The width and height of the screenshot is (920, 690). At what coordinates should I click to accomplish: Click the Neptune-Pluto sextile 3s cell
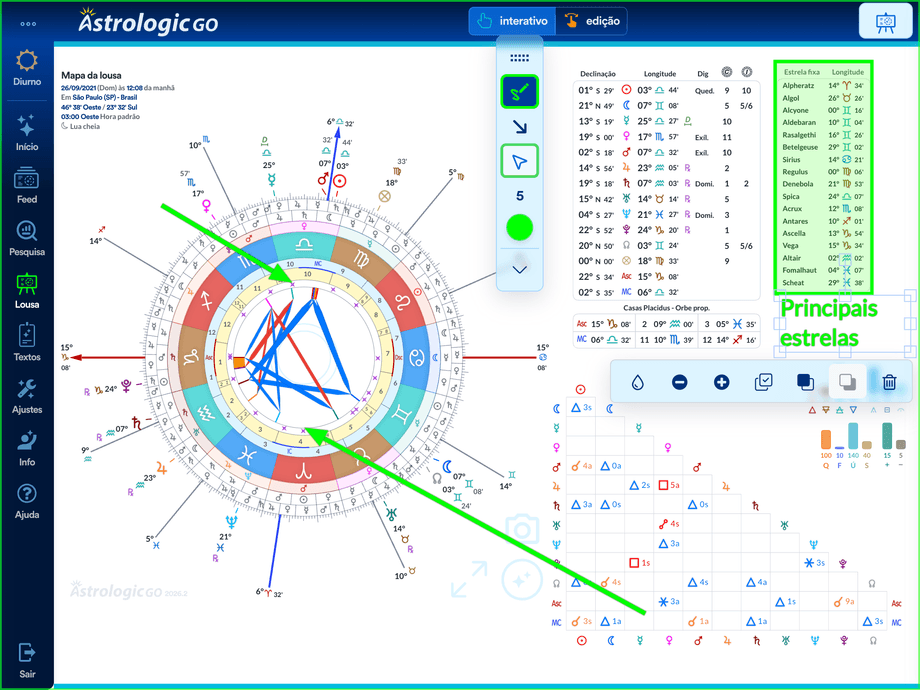coord(814,563)
